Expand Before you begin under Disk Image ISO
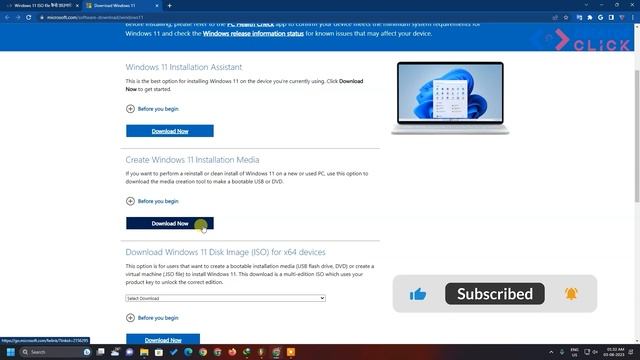Screen dimensions: 640x360 coord(152,318)
